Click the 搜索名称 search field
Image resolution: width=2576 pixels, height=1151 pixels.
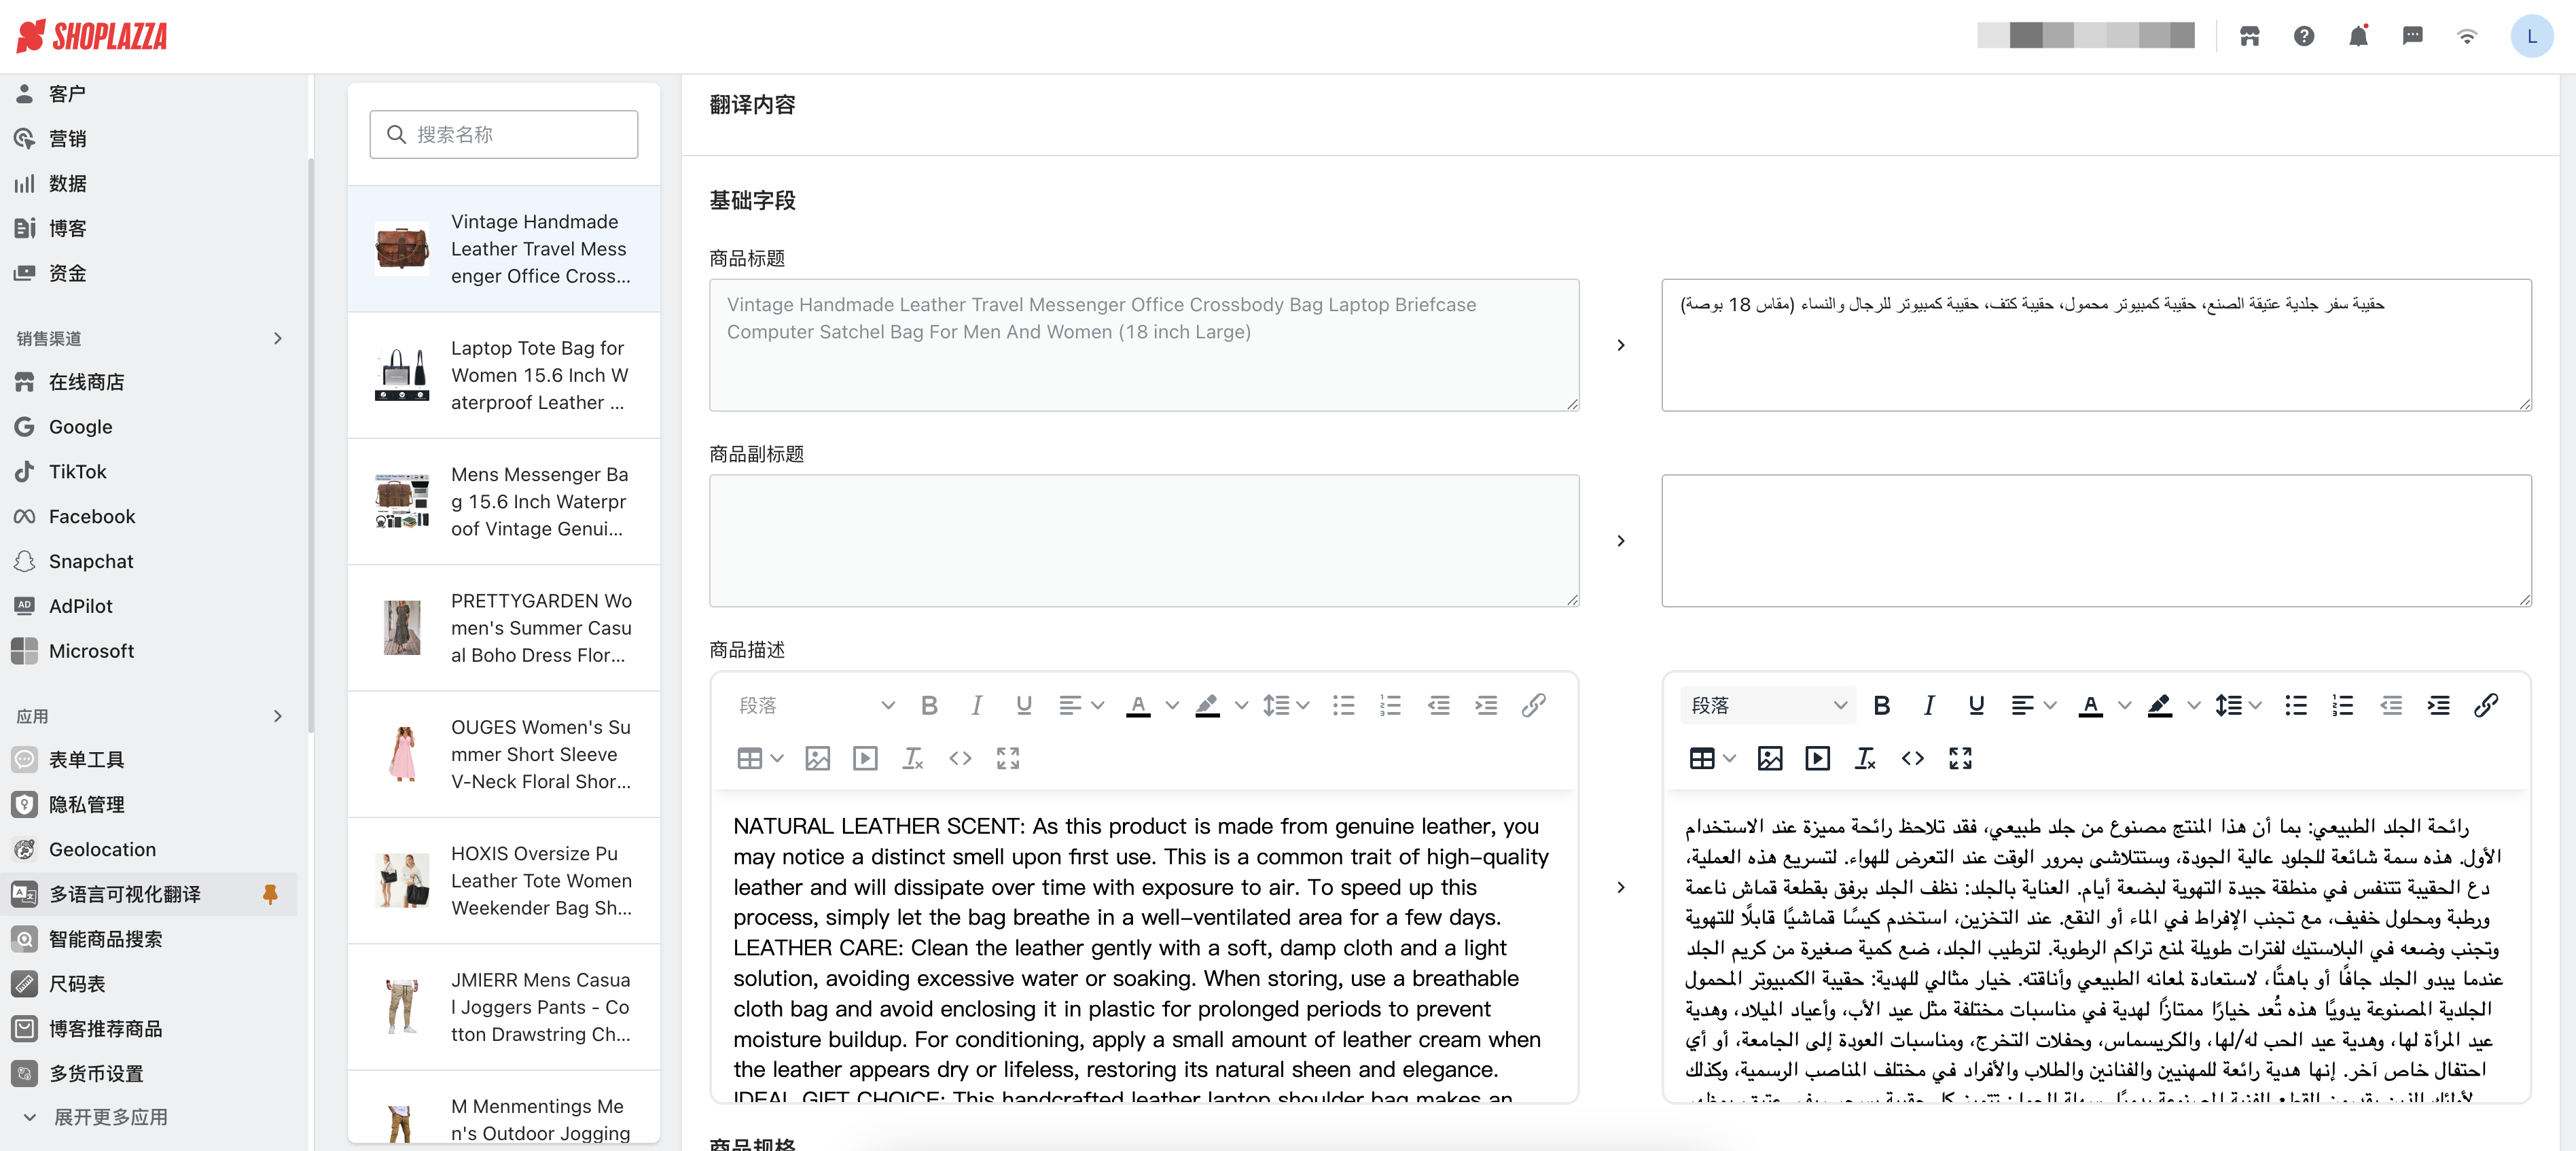click(x=503, y=134)
